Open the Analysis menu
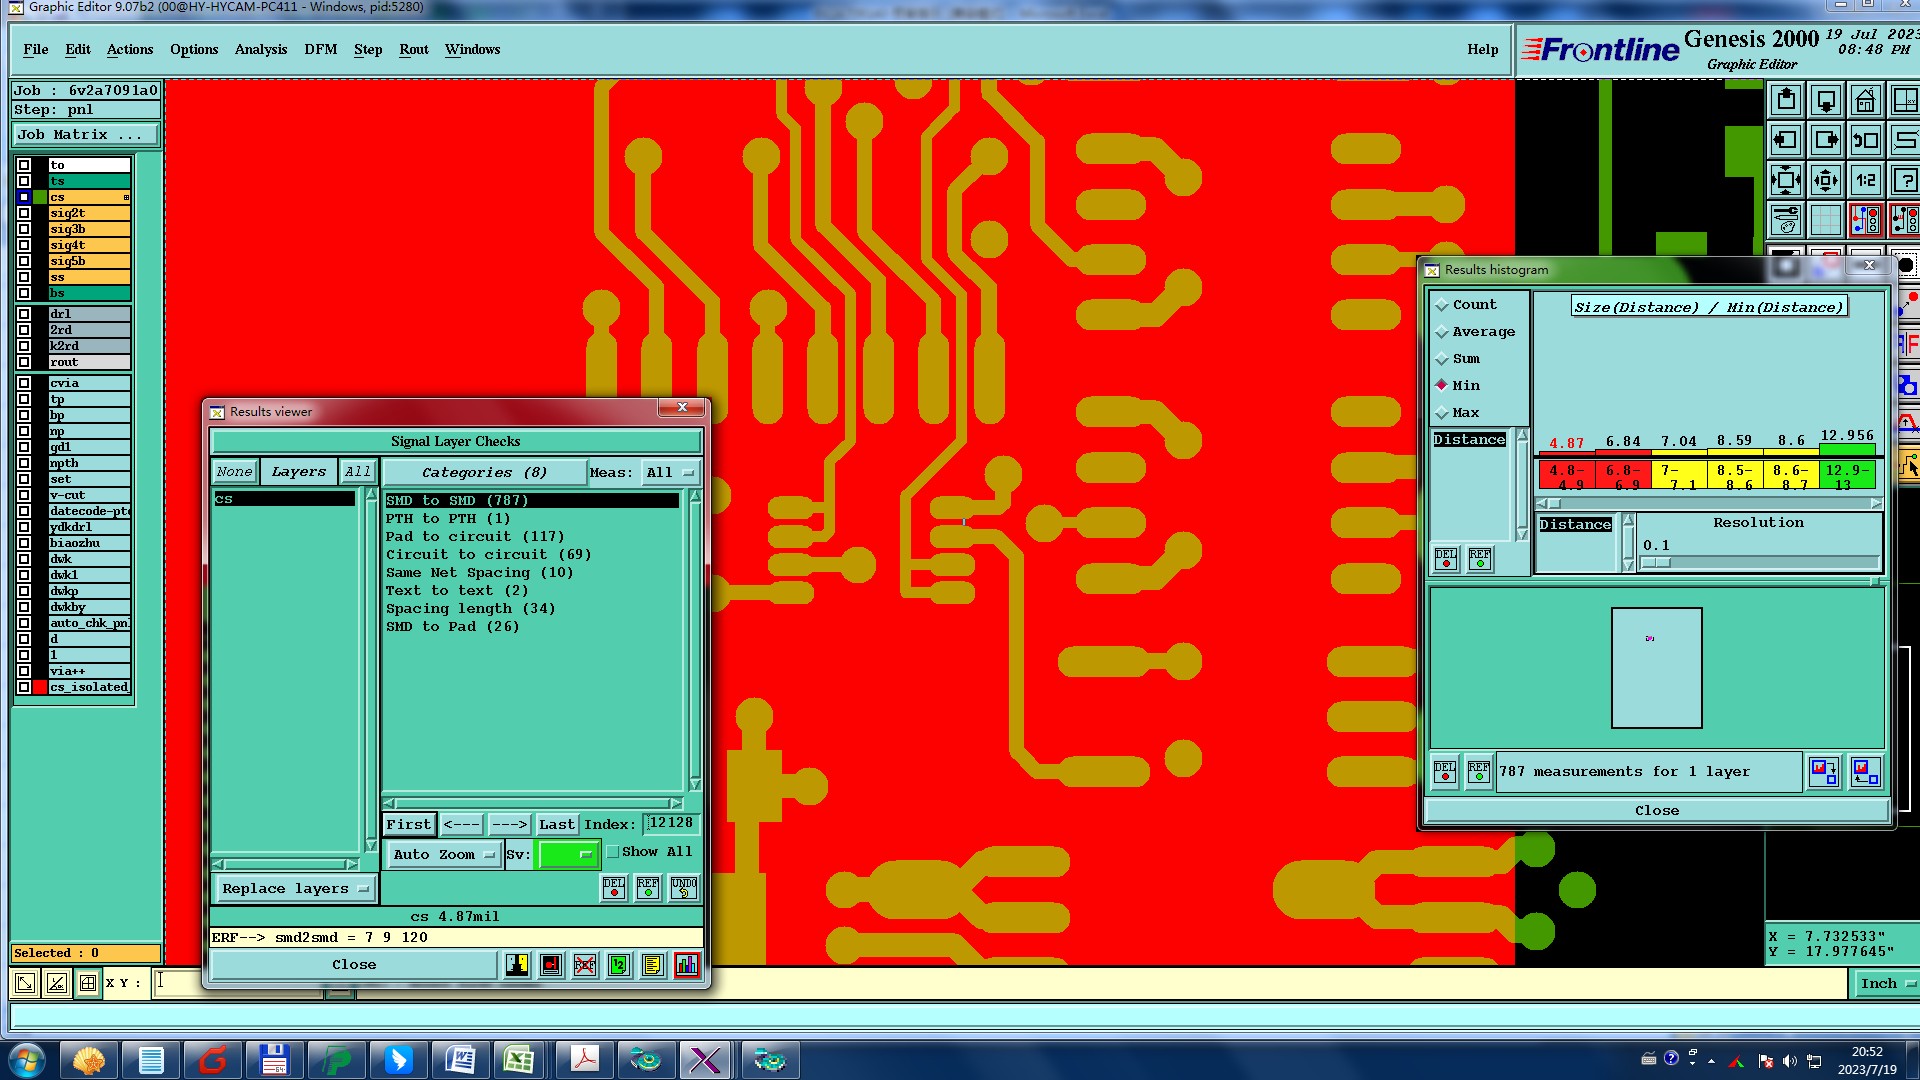The width and height of the screenshot is (1920, 1080). (260, 49)
